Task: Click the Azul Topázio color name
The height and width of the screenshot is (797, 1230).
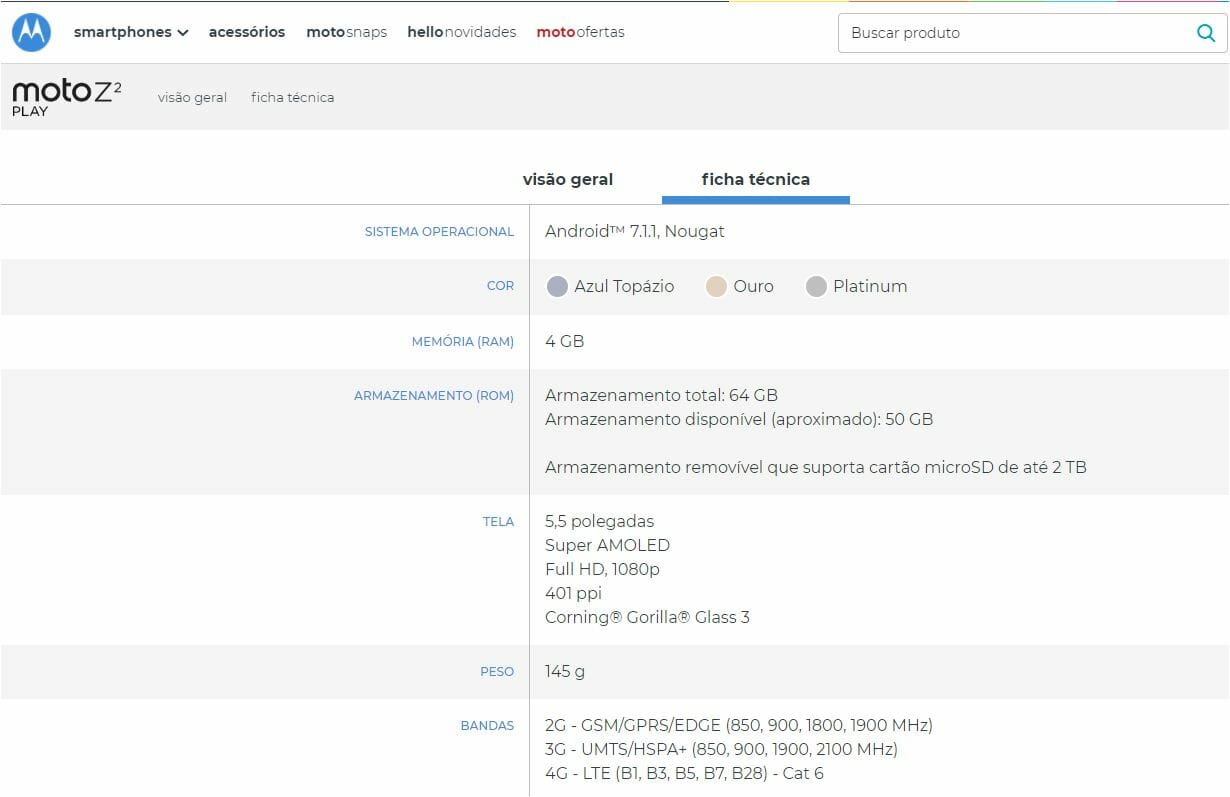Action: tap(624, 287)
